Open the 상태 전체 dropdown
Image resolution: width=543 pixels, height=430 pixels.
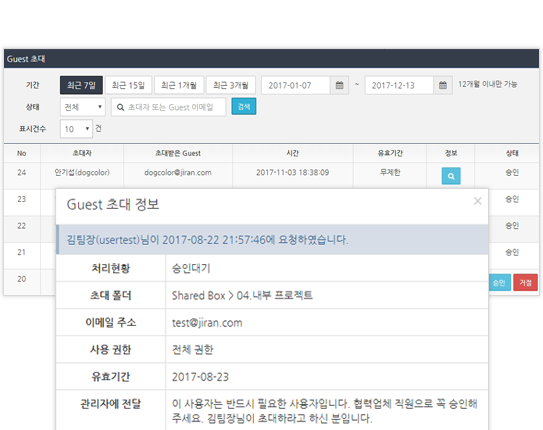(x=82, y=107)
